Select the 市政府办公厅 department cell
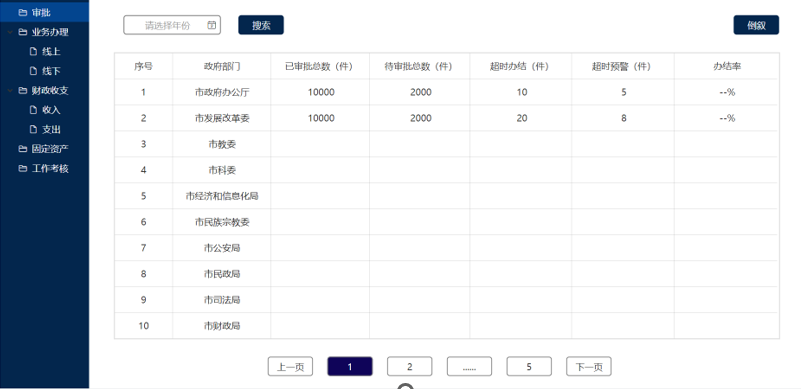 click(x=222, y=92)
